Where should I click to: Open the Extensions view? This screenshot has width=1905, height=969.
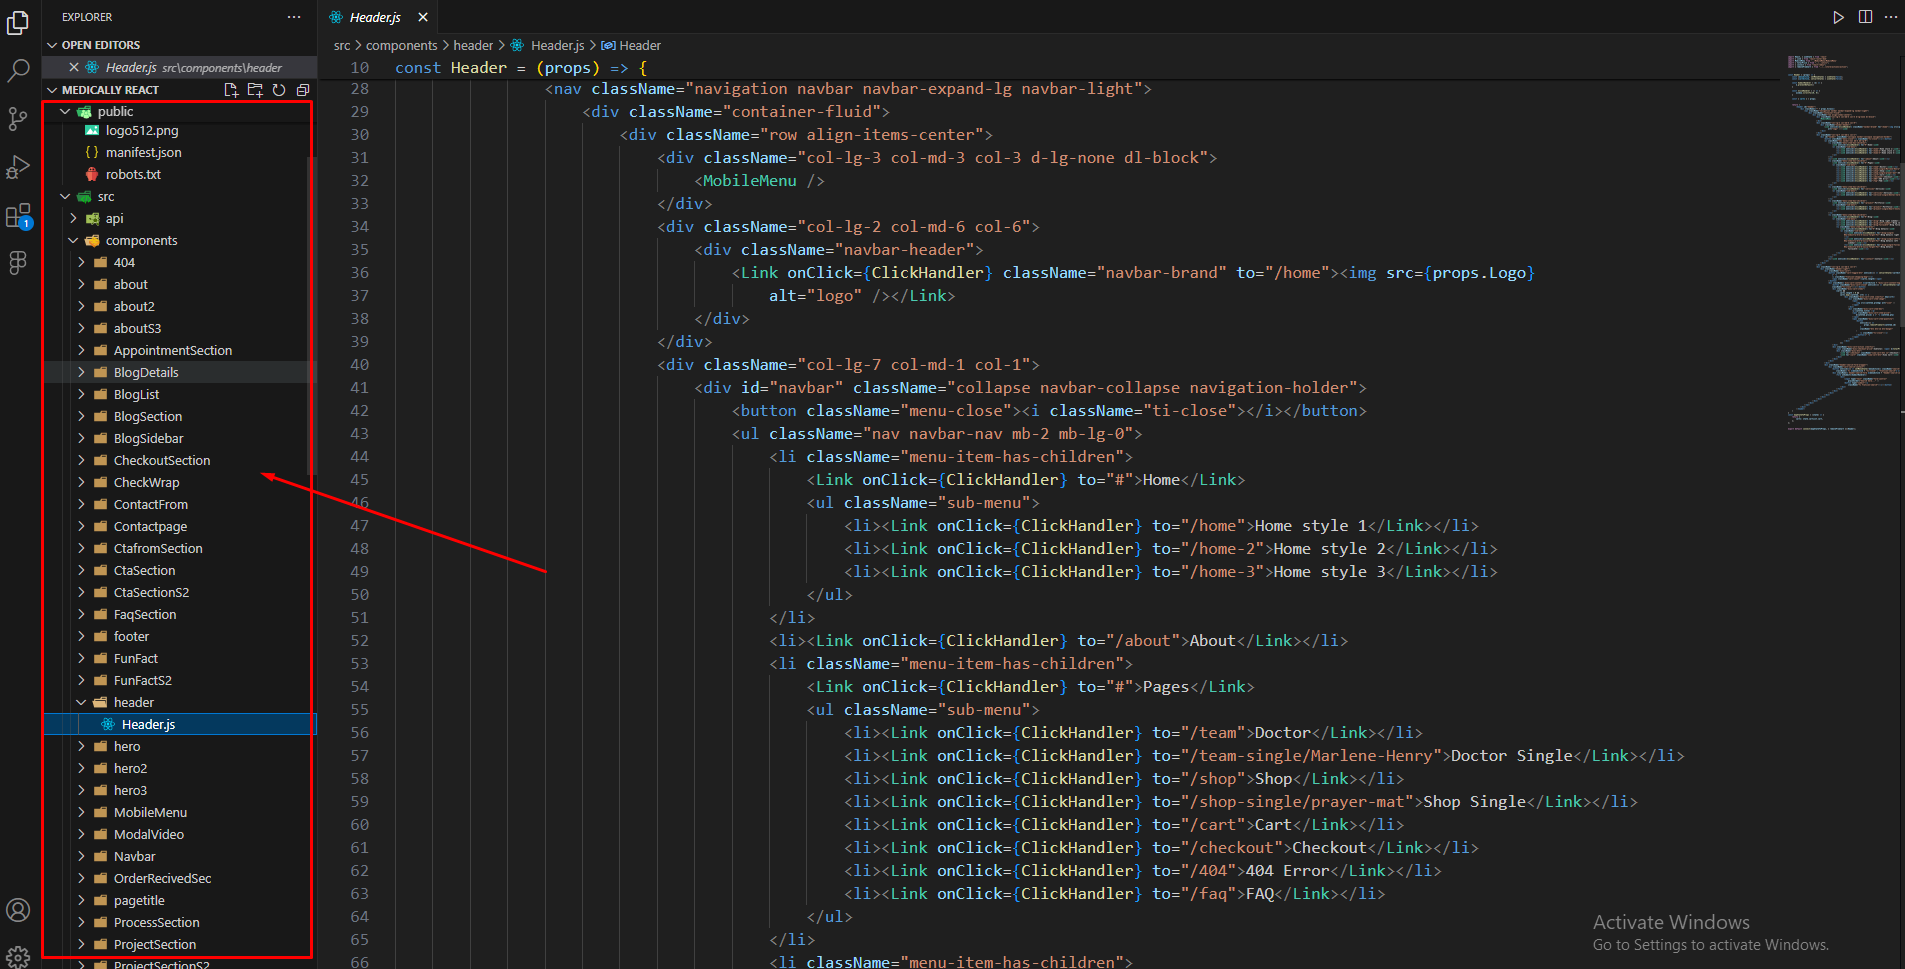pos(18,216)
